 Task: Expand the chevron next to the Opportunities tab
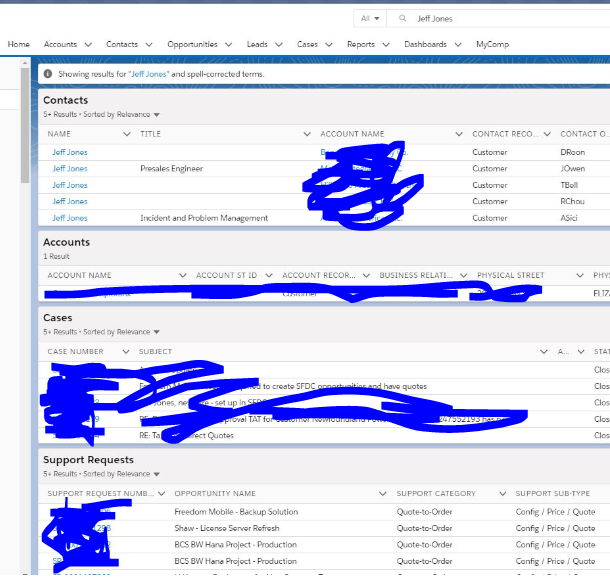[229, 45]
